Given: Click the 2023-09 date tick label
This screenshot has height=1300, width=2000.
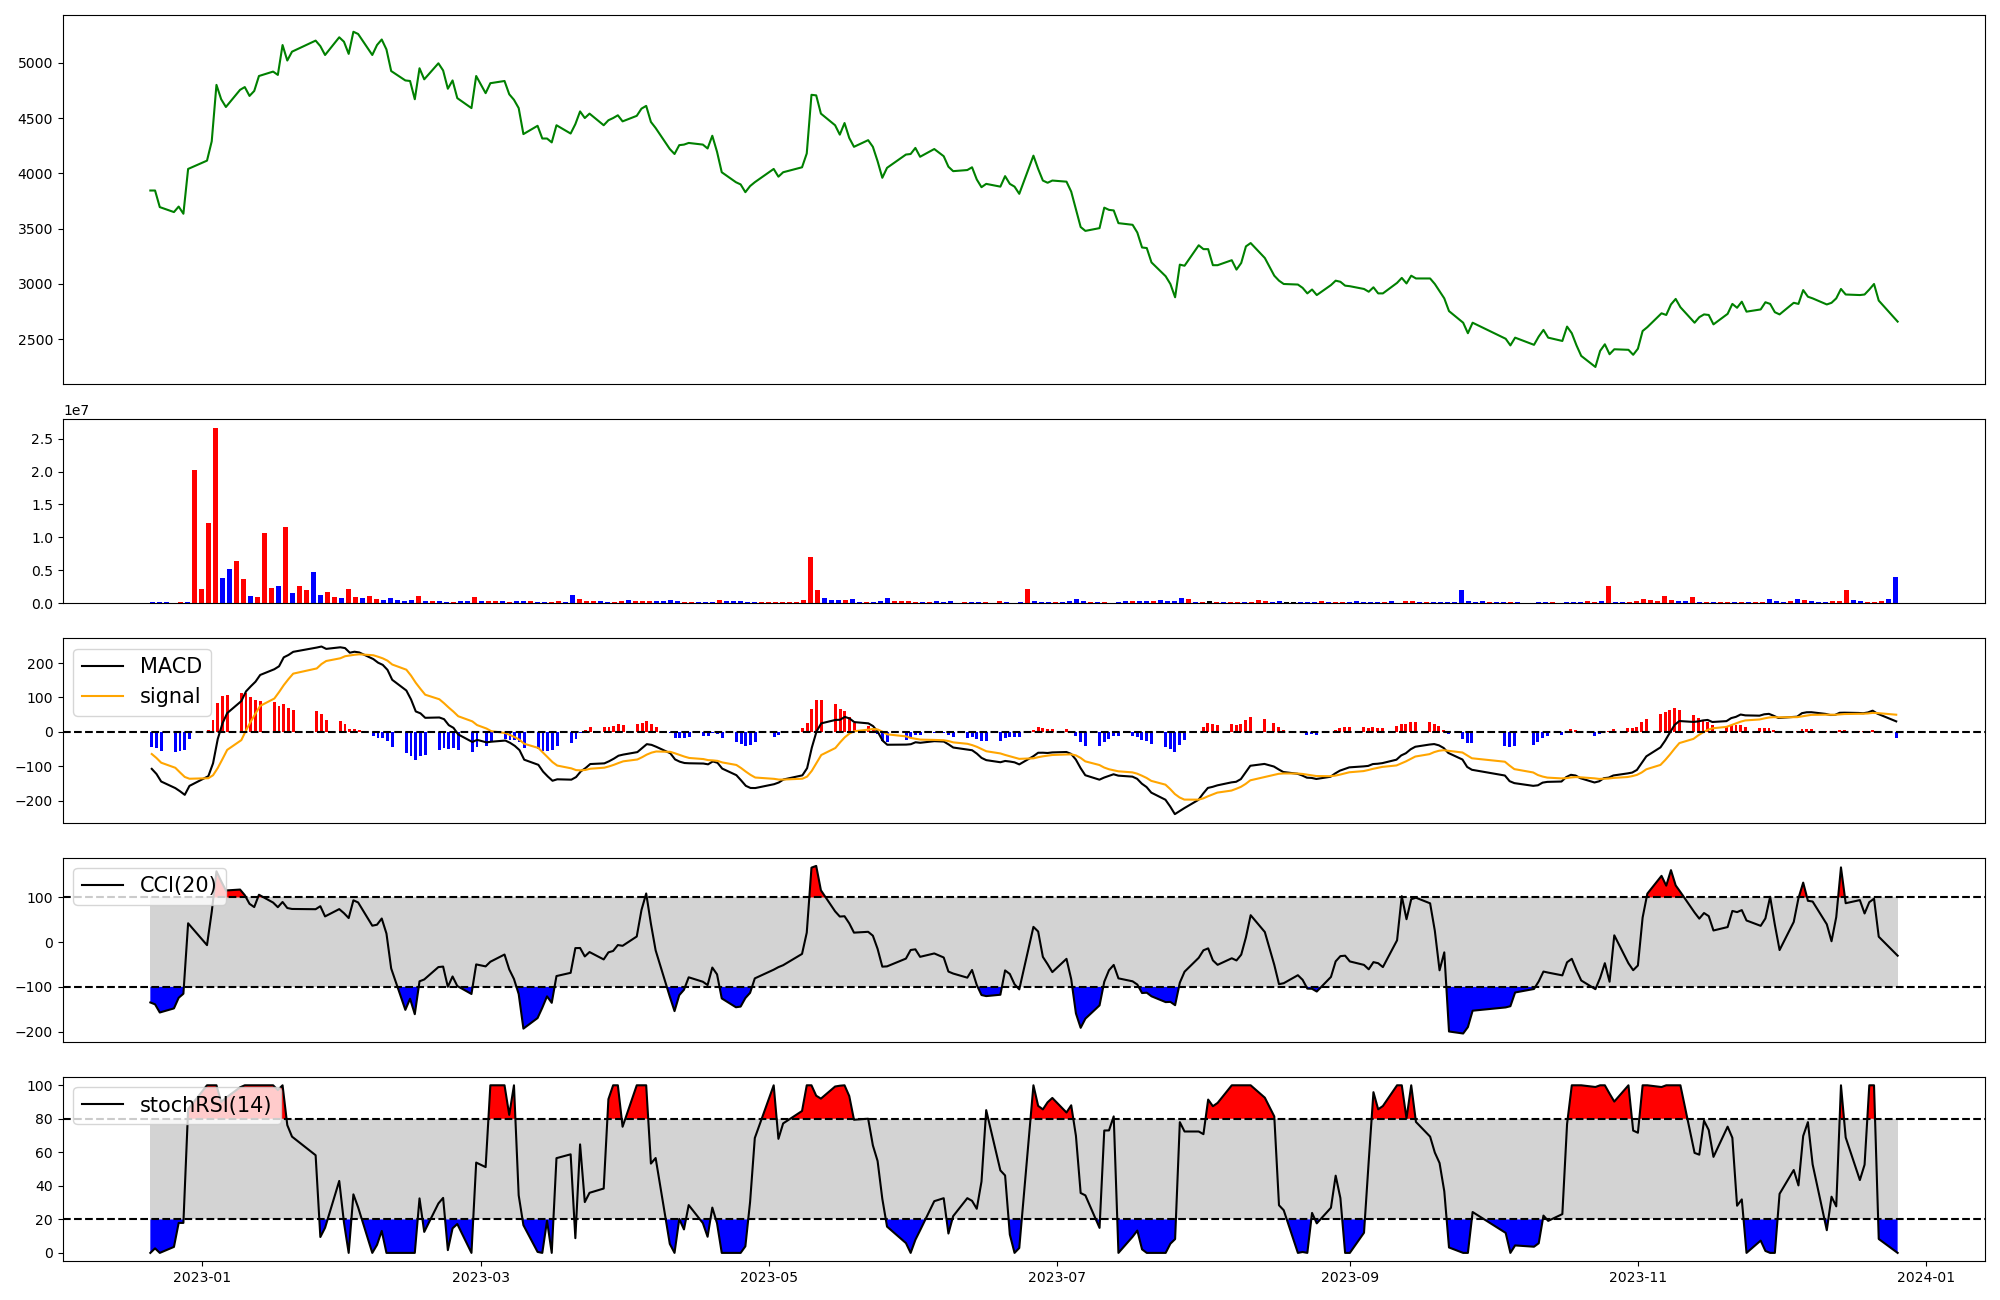Looking at the screenshot, I should click(x=1350, y=1277).
